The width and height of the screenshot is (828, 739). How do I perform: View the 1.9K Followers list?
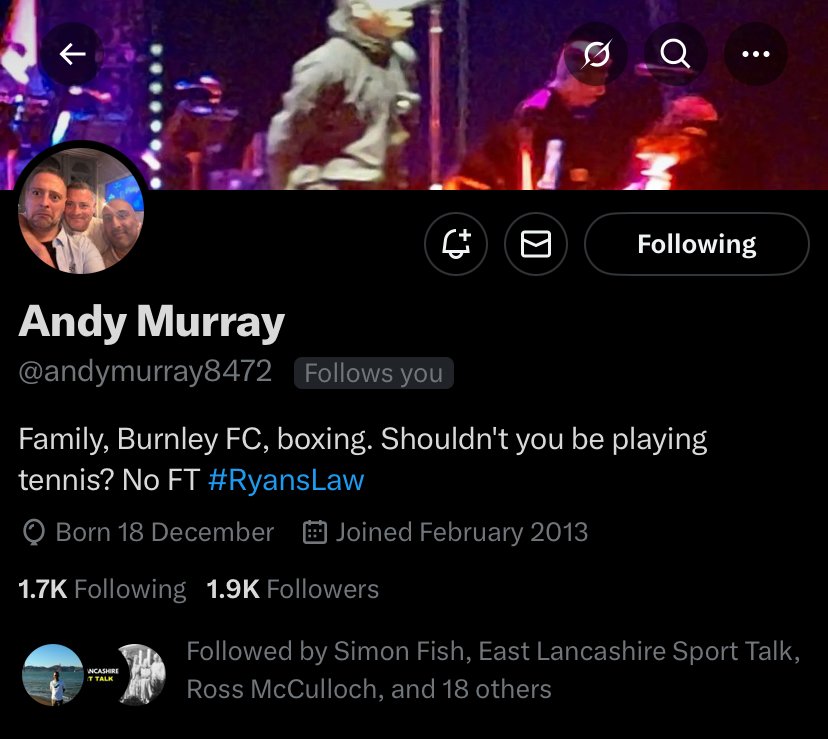click(293, 589)
